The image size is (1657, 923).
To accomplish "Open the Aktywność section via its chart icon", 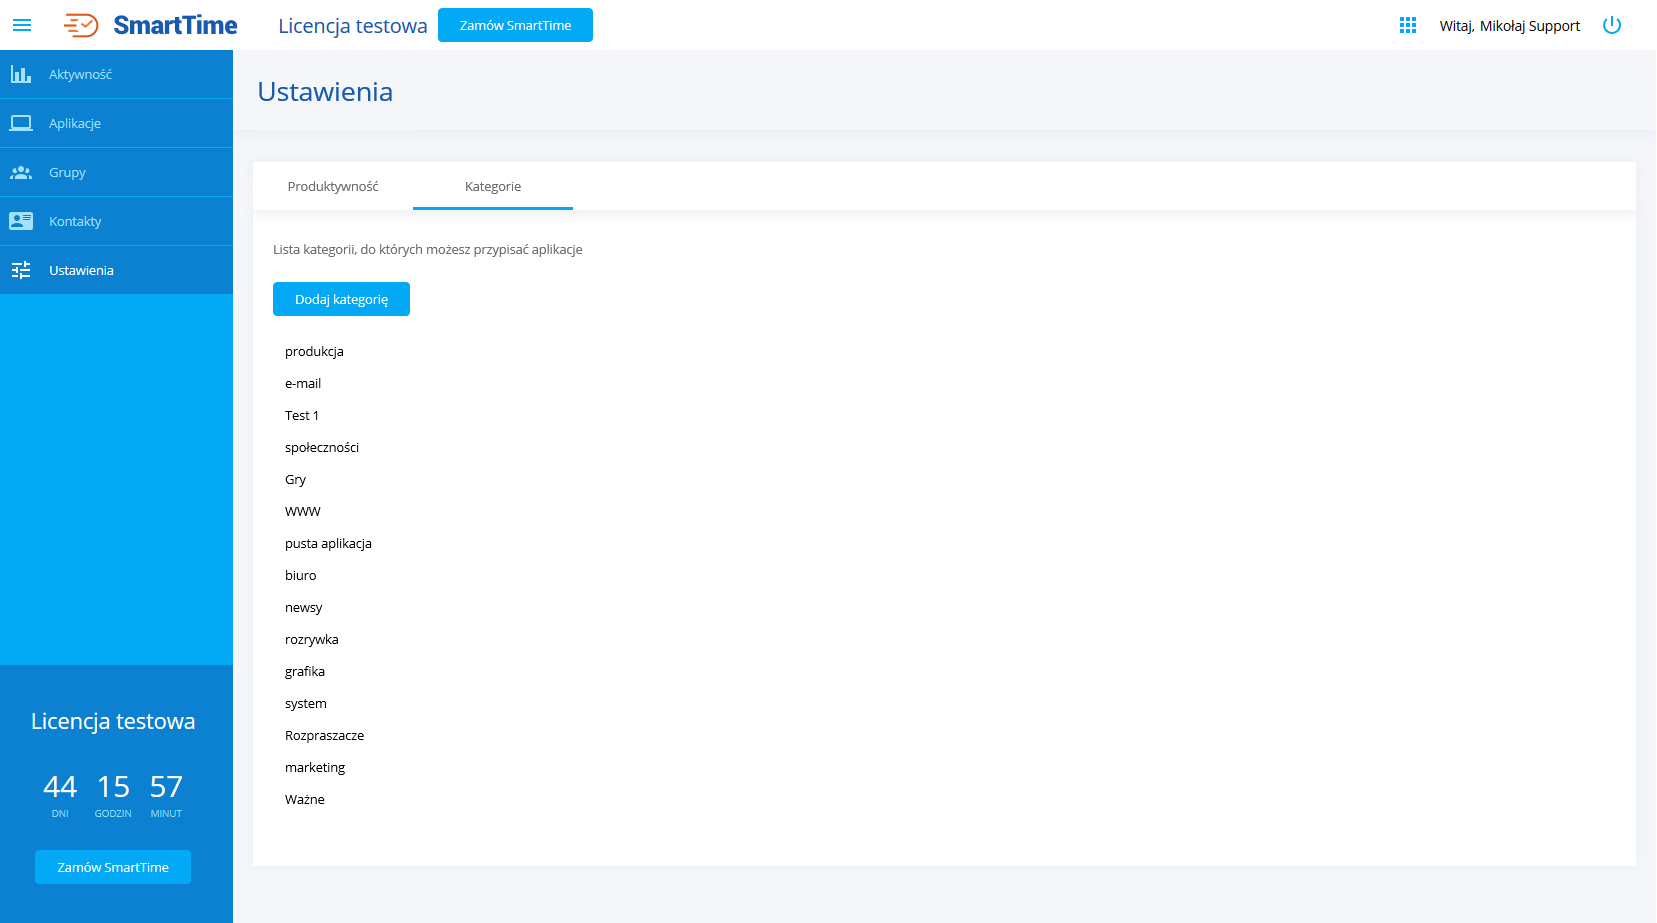I will [x=20, y=73].
